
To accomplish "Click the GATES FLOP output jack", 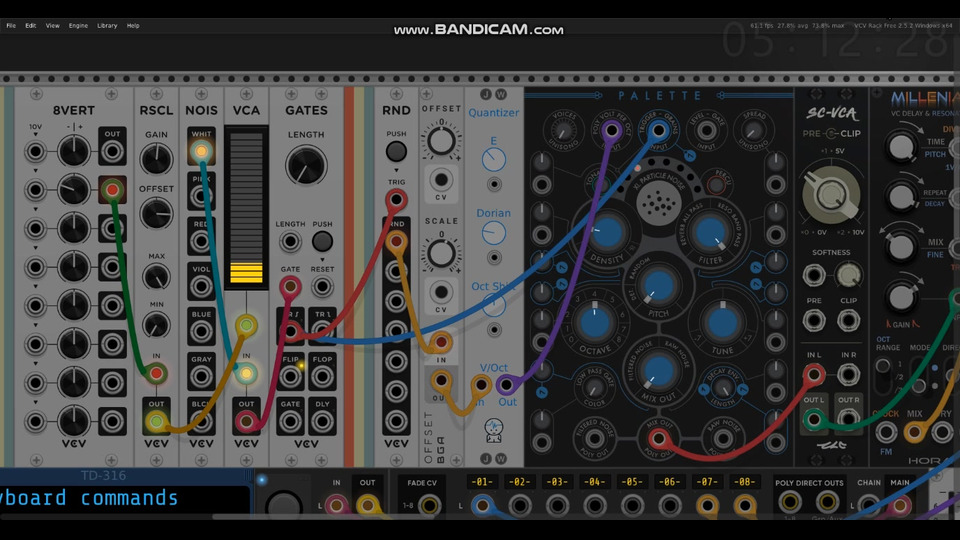I will 322,376.
